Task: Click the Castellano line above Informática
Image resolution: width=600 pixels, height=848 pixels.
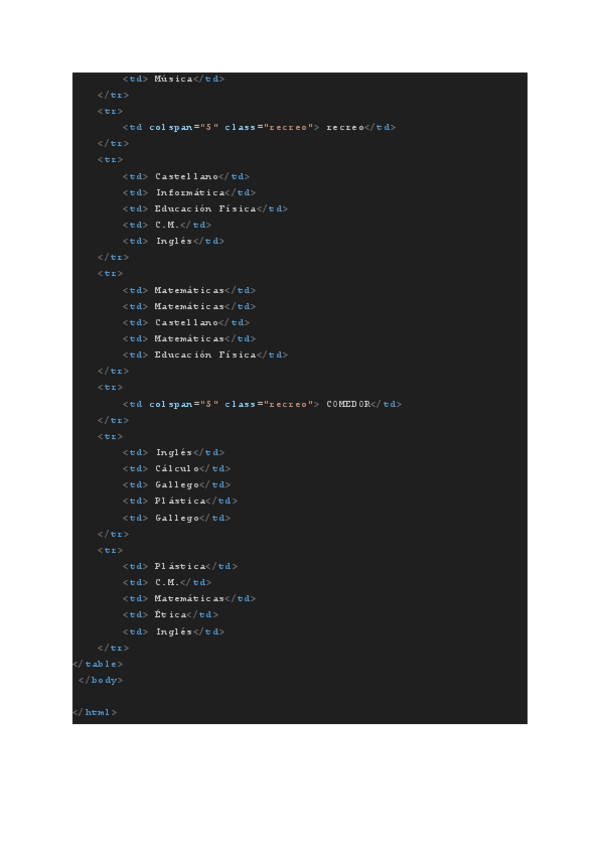Action: point(186,176)
